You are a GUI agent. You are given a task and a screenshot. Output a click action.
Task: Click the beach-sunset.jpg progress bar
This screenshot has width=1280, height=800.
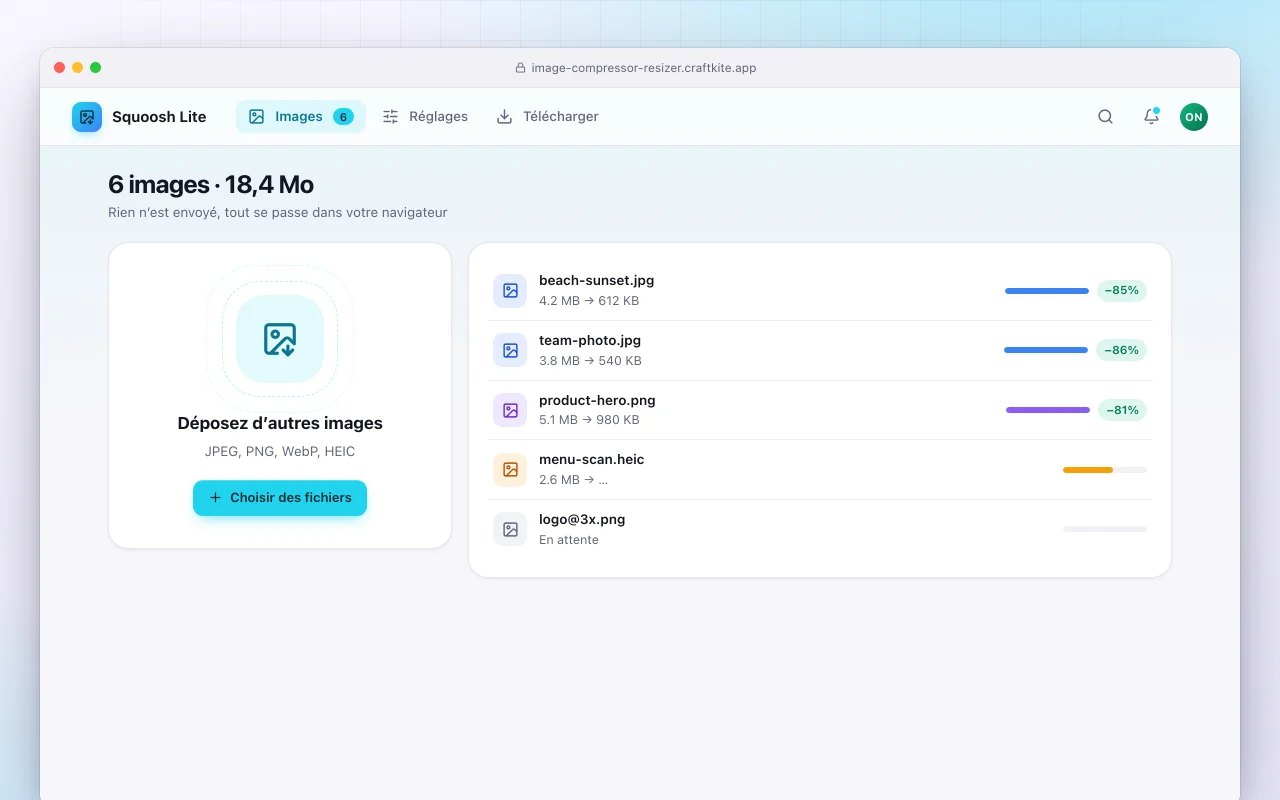[1047, 291]
